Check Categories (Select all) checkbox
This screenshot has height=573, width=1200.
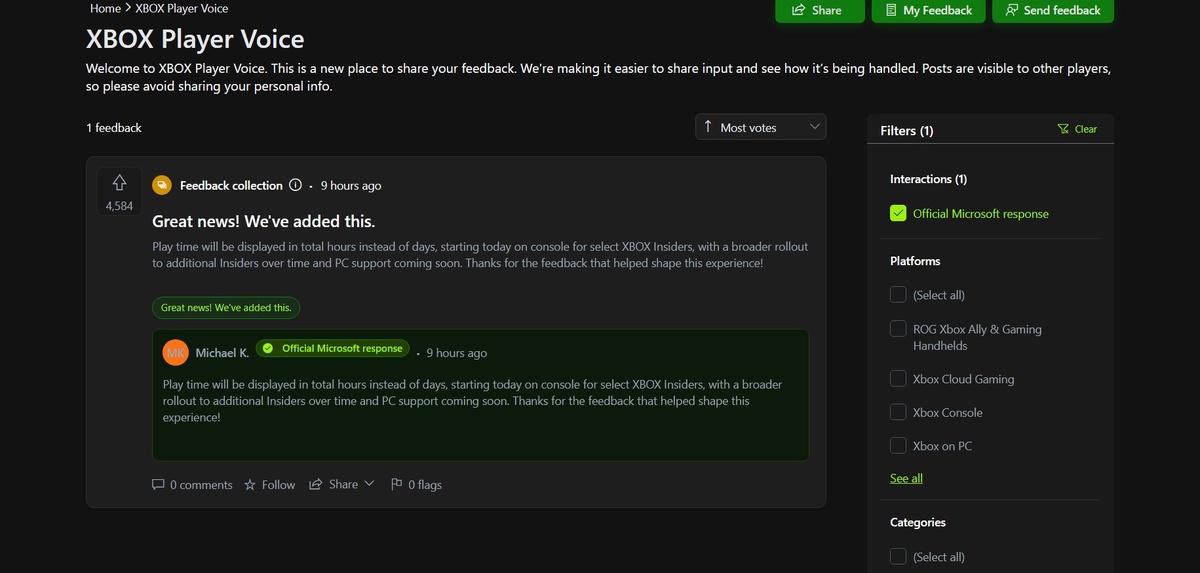point(898,556)
